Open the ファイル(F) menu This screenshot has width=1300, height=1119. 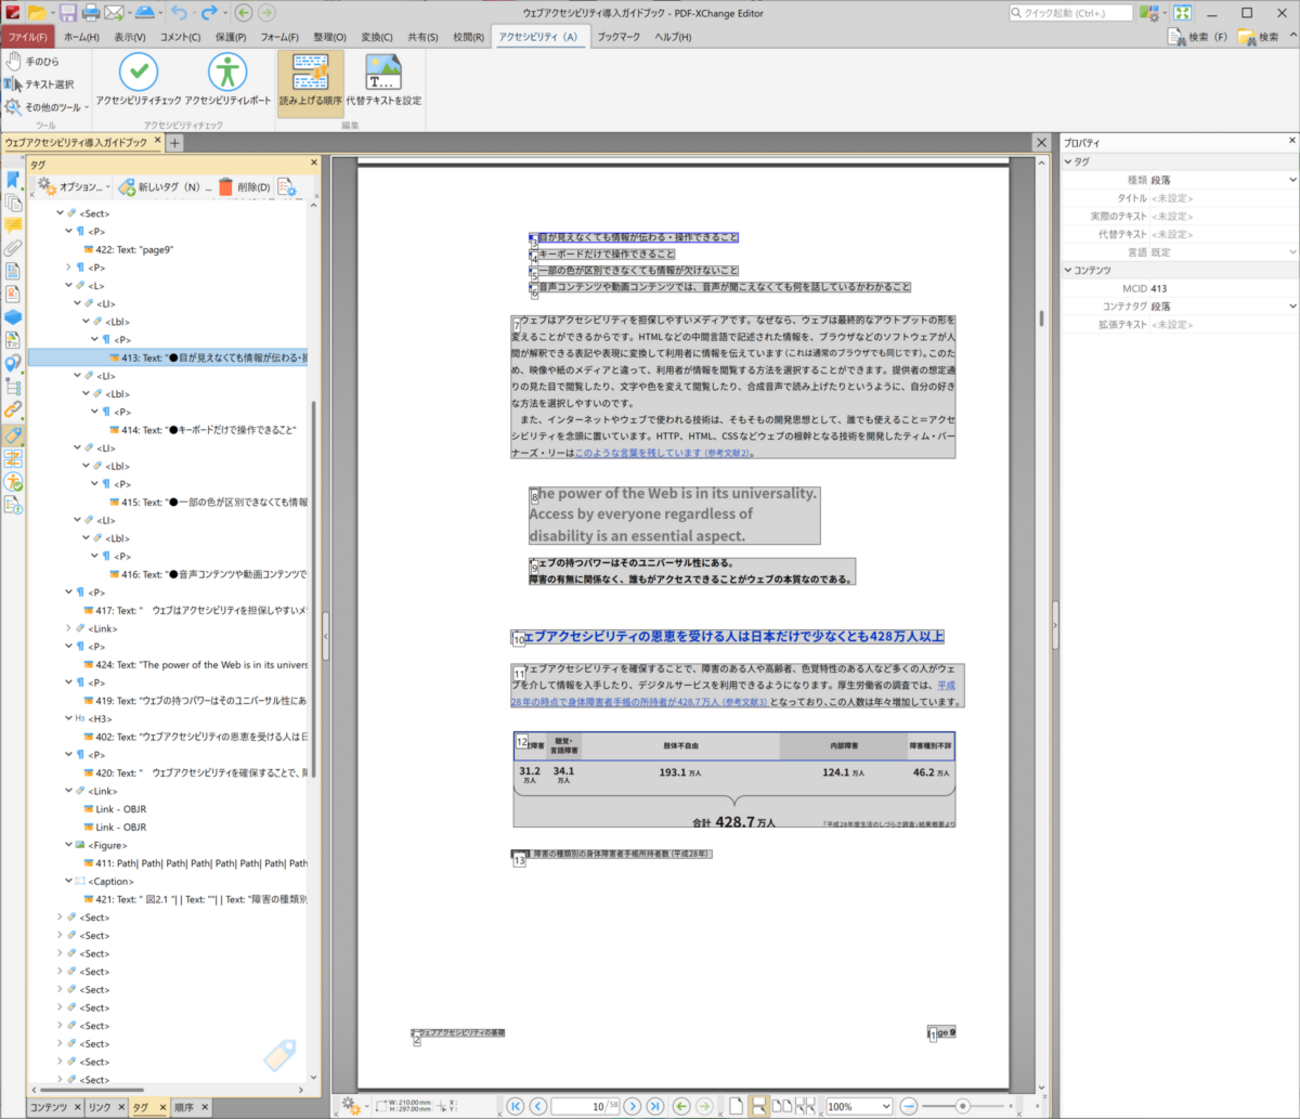click(27, 37)
